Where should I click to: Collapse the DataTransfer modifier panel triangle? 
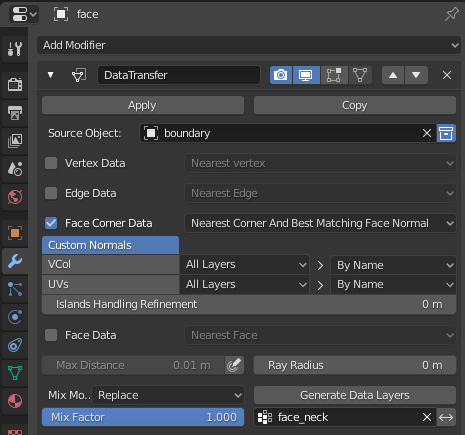click(51, 75)
